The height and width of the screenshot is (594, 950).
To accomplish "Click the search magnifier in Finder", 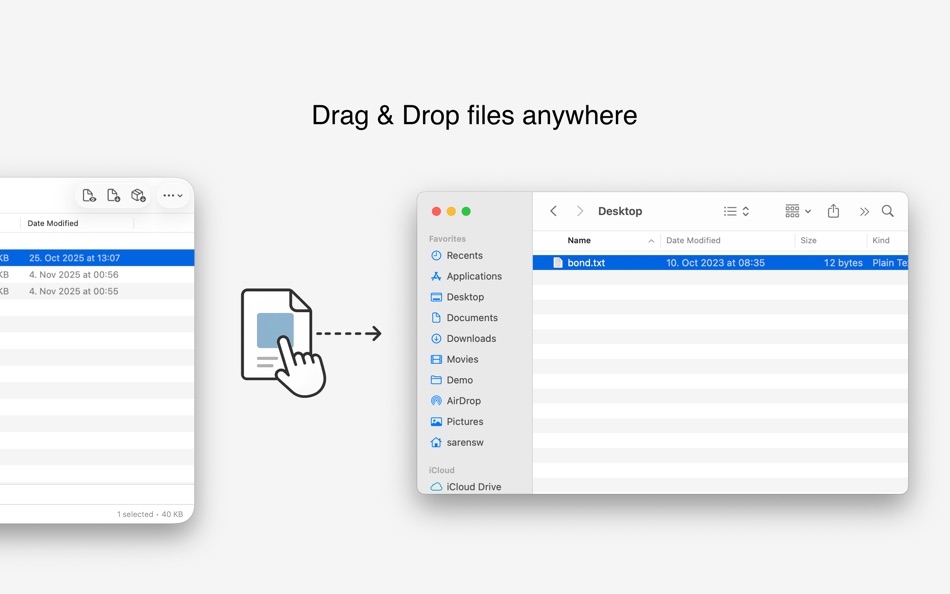I will pos(887,211).
